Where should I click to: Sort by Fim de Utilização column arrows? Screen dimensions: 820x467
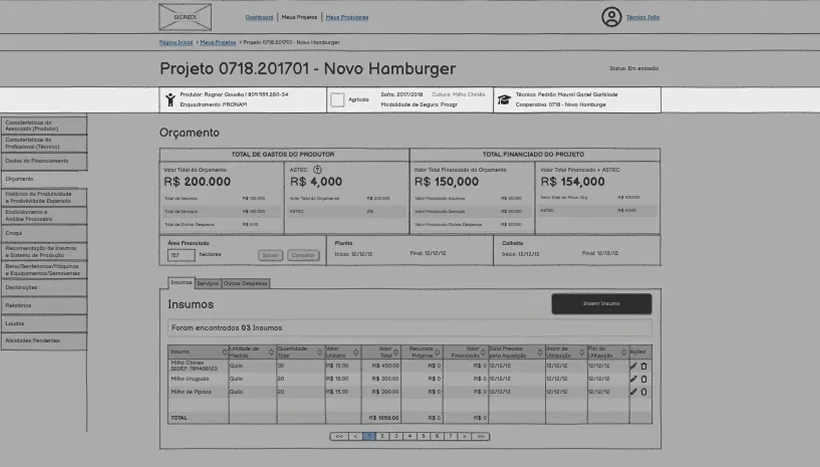[x=623, y=352]
